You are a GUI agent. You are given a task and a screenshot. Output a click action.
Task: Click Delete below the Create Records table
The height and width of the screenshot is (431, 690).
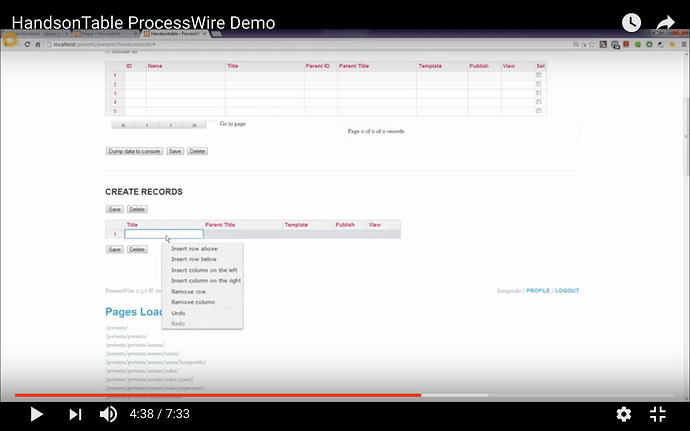[x=137, y=249]
